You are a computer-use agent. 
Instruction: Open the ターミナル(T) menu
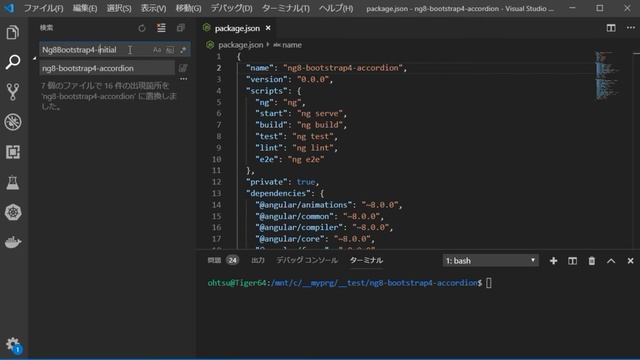(286, 8)
